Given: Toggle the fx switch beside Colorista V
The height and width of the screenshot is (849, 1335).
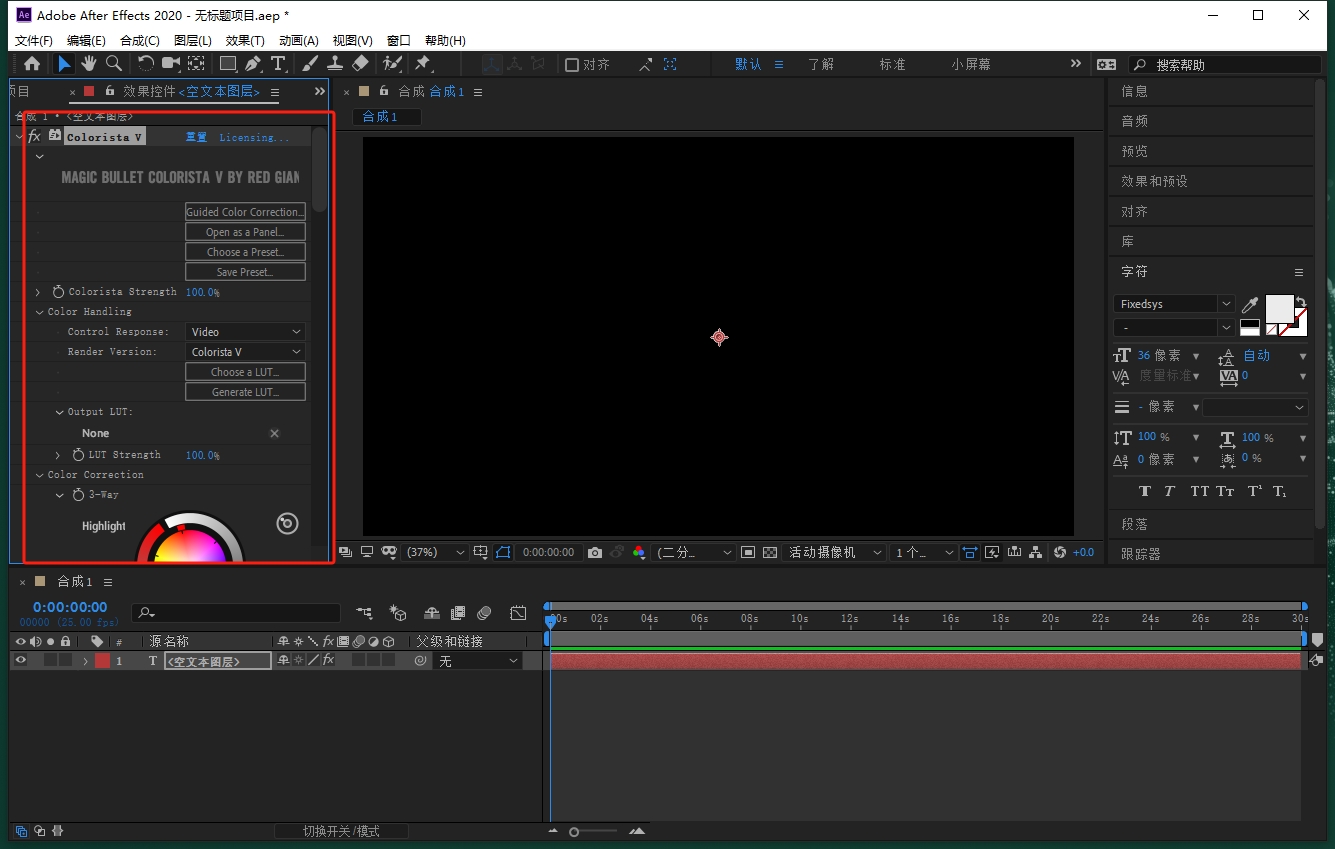Looking at the screenshot, I should click(34, 136).
